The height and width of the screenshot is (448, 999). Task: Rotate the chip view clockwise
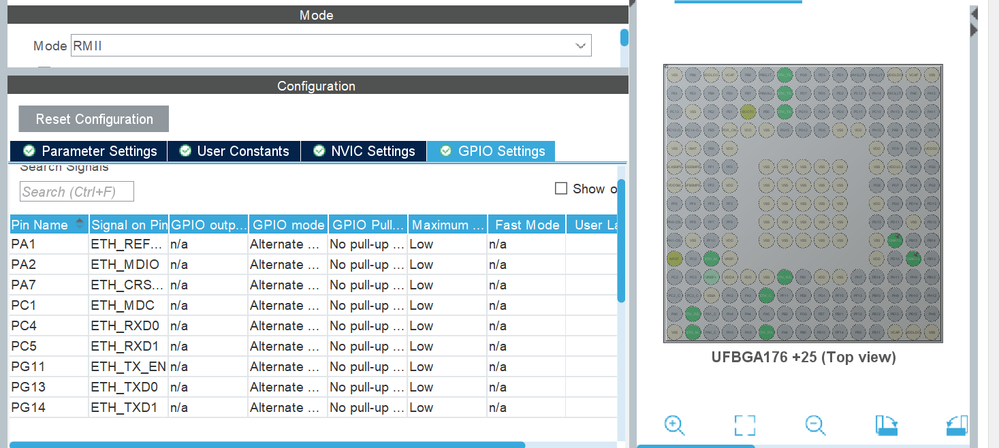pyautogui.click(x=886, y=425)
